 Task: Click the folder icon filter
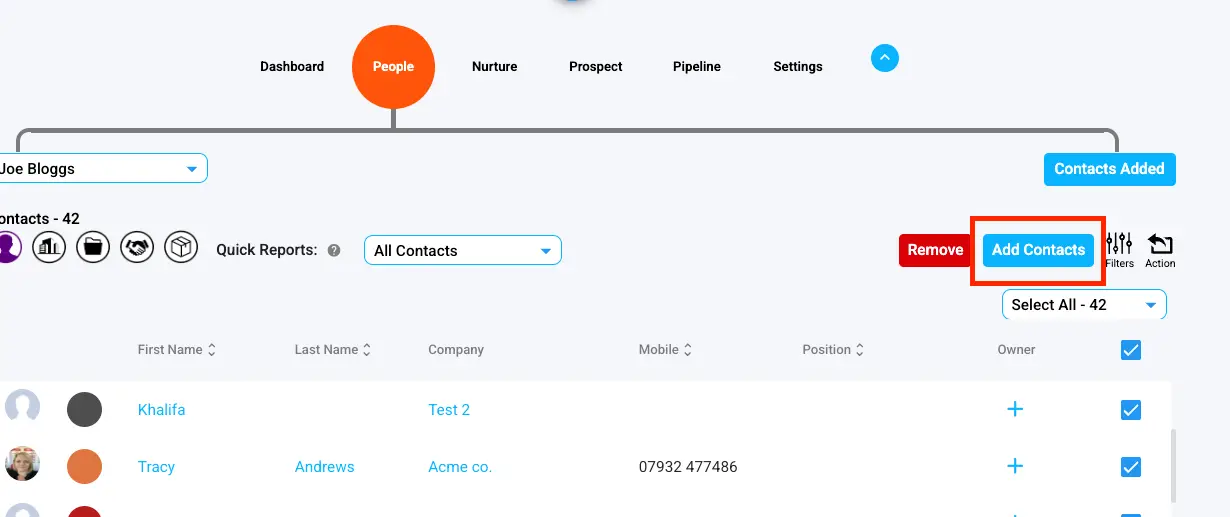coord(93,247)
